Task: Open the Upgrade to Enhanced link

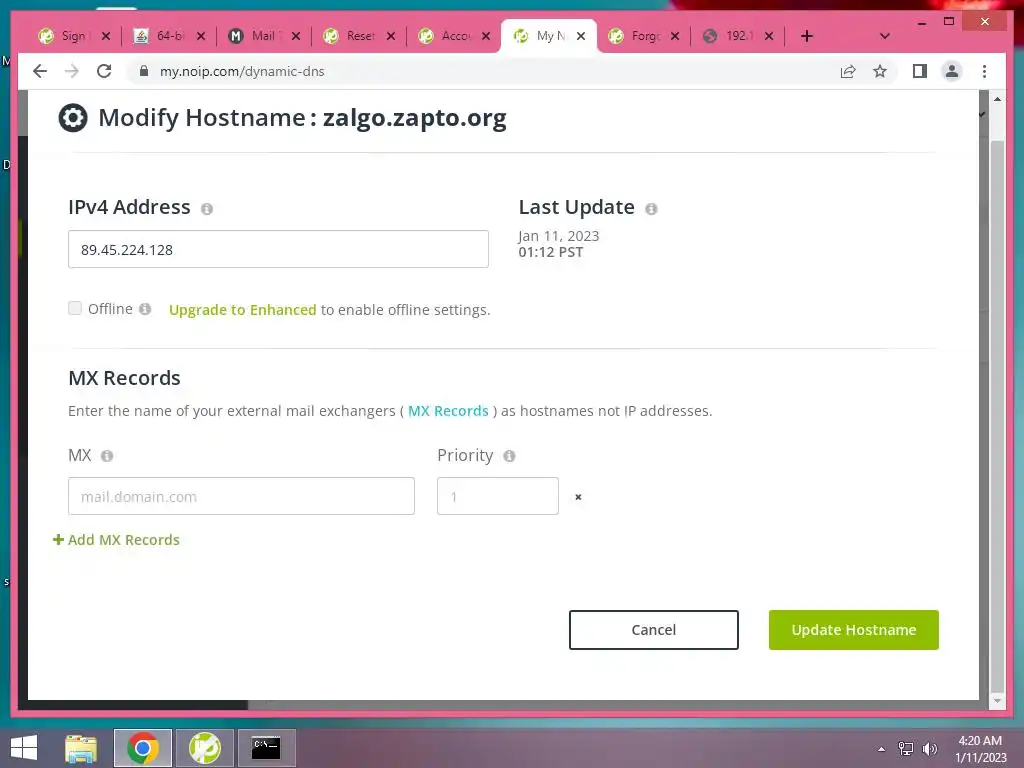Action: pyautogui.click(x=242, y=310)
